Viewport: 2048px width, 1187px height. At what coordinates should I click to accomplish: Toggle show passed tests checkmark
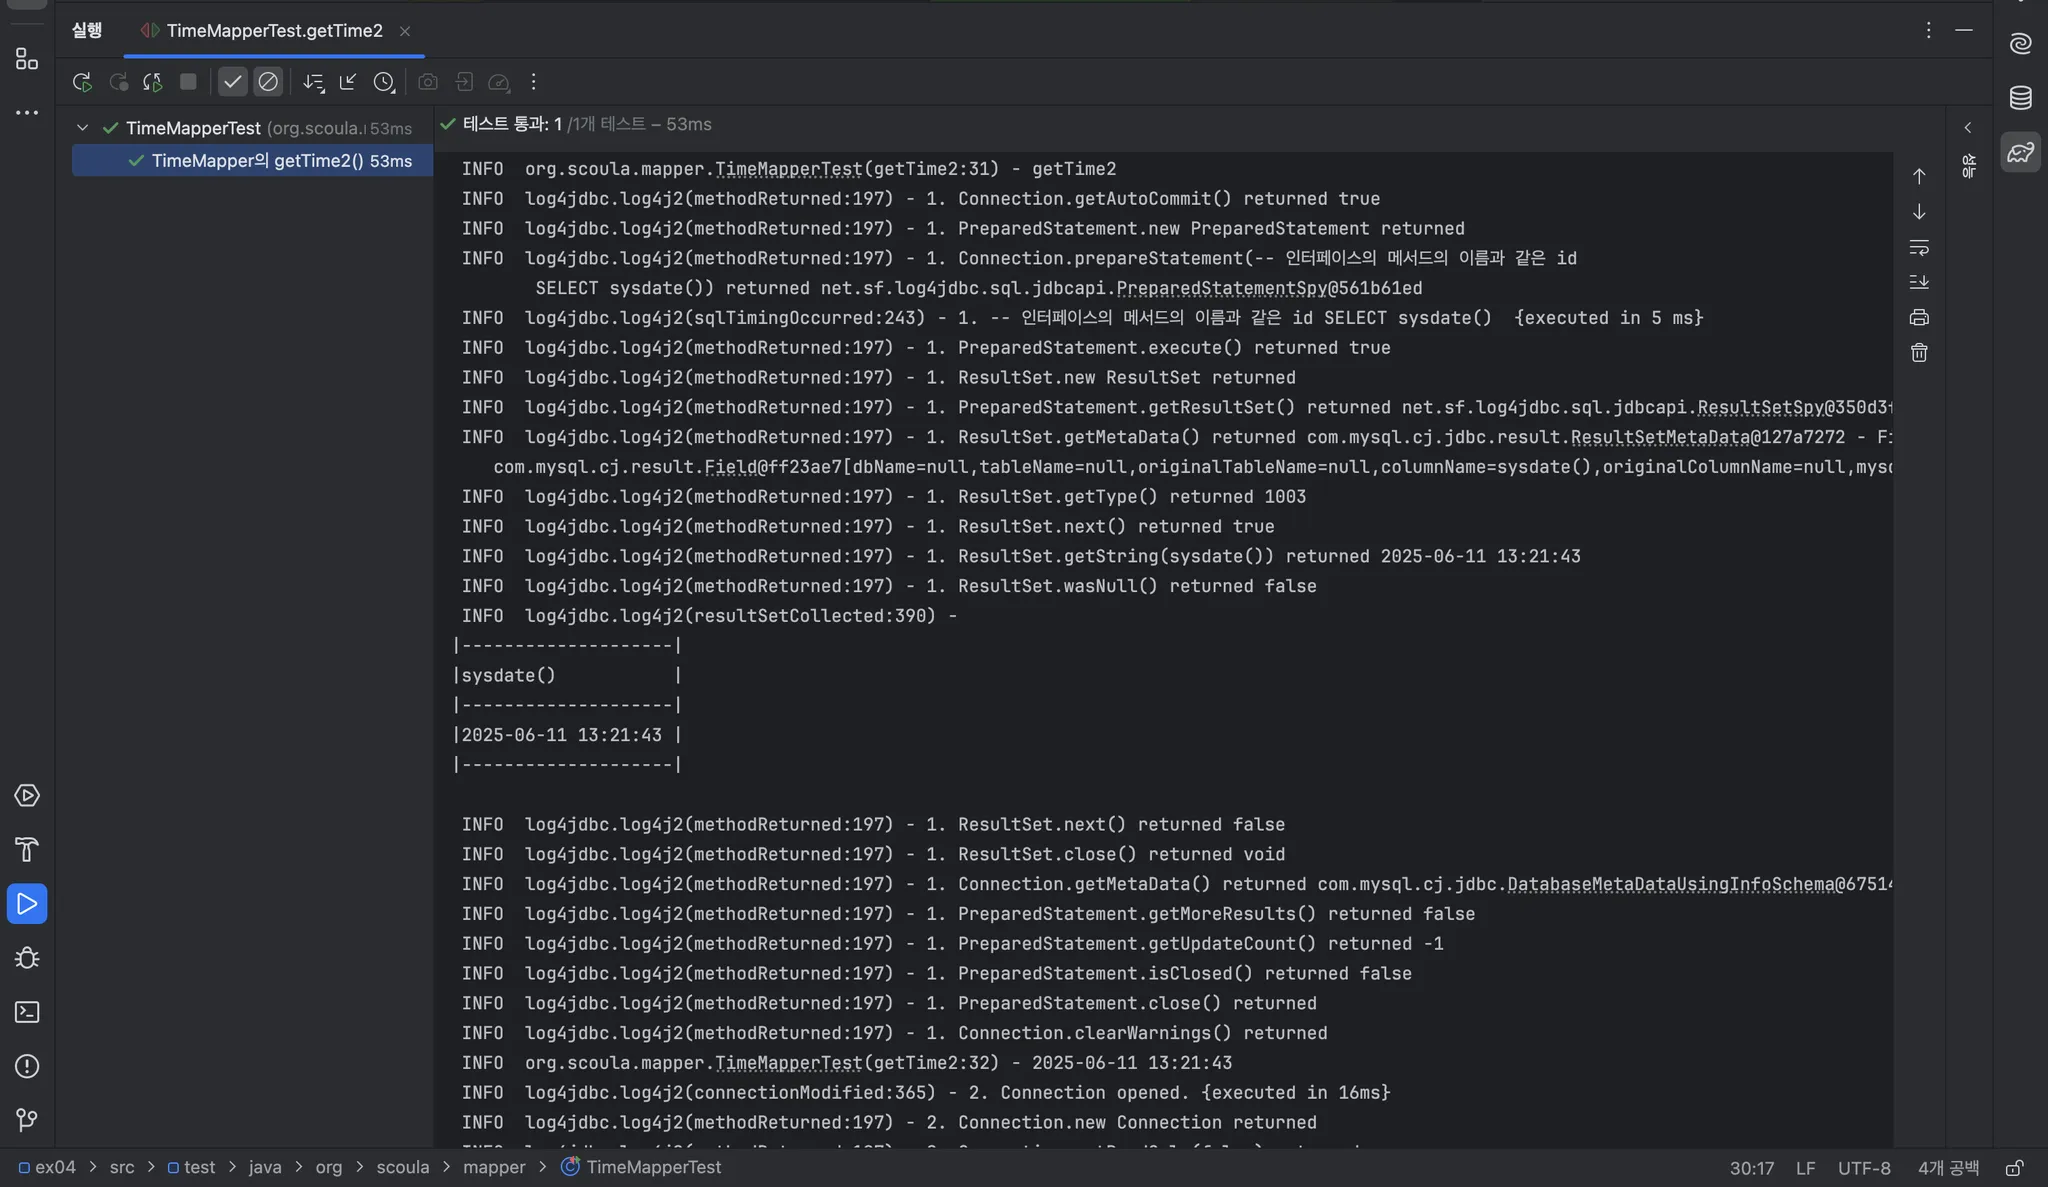(232, 82)
